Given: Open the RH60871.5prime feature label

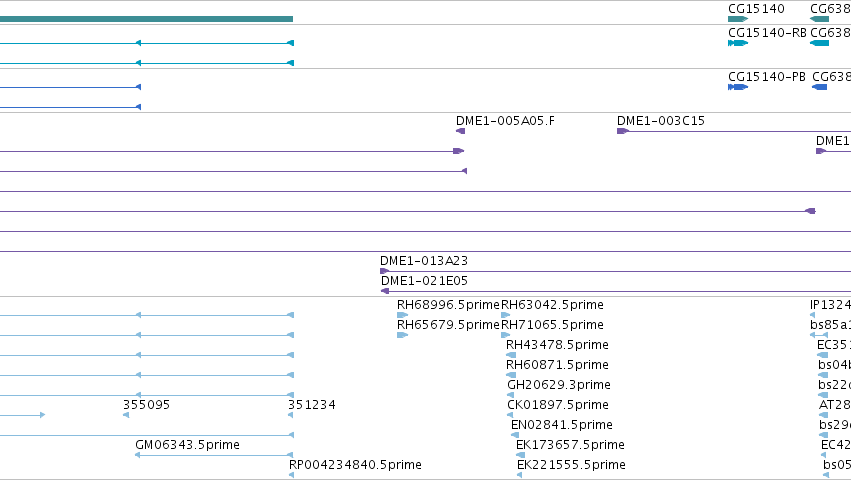Looking at the screenshot, I should tap(557, 365).
